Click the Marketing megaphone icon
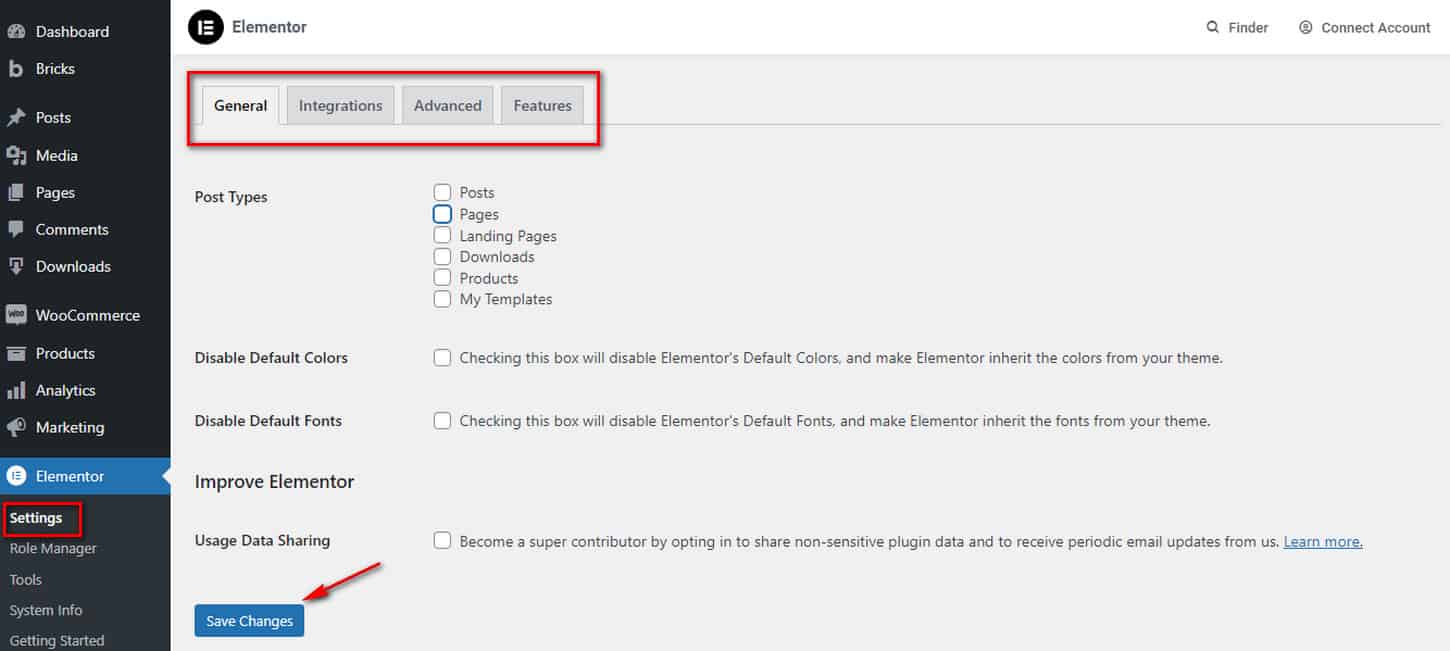Viewport: 1450px width, 651px height. click(x=16, y=427)
